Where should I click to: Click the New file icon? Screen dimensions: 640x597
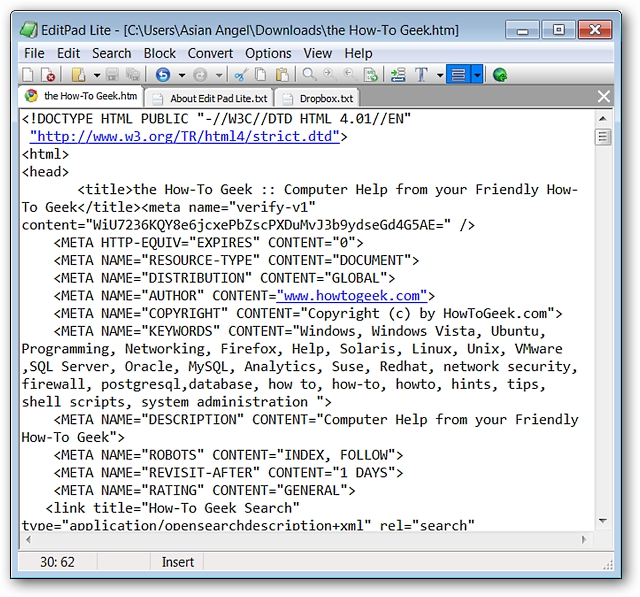coord(28,75)
